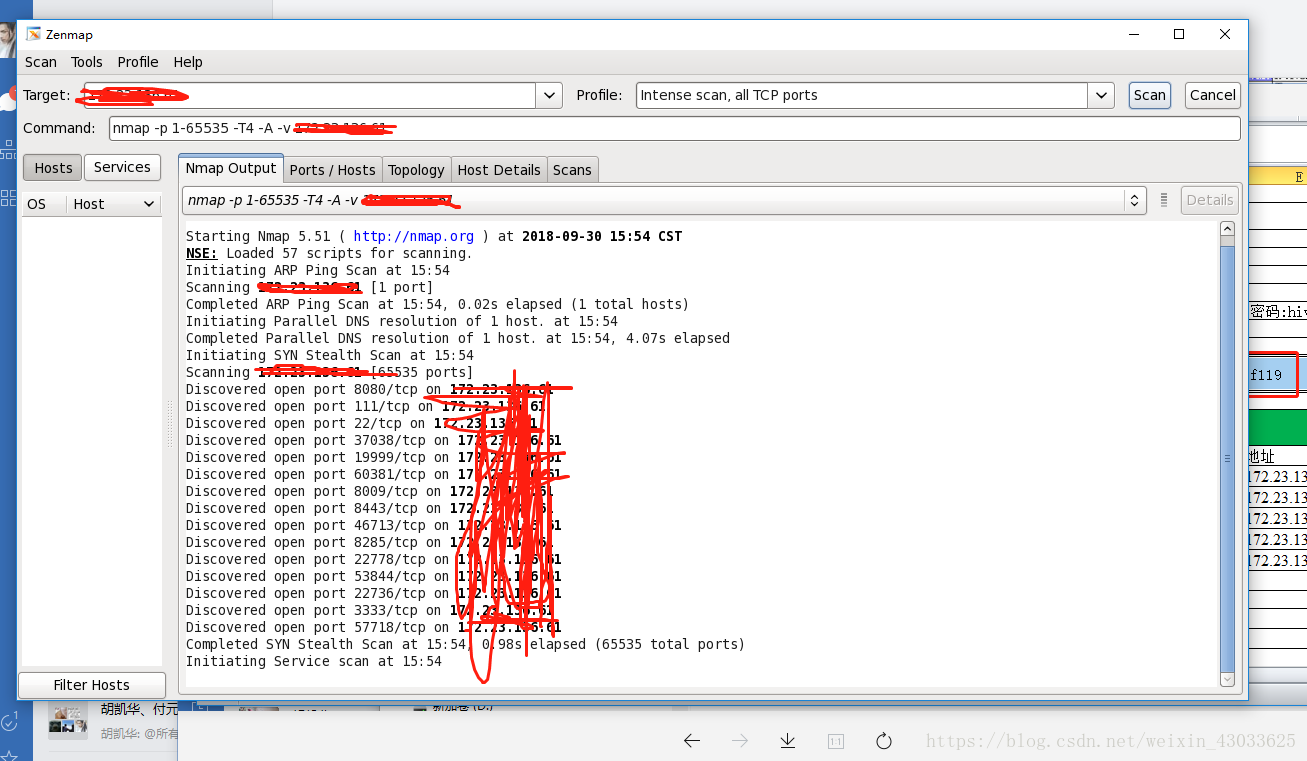This screenshot has width=1307, height=761.
Task: Click the refresh icon in the bottom viewer toolbar
Action: tap(883, 740)
